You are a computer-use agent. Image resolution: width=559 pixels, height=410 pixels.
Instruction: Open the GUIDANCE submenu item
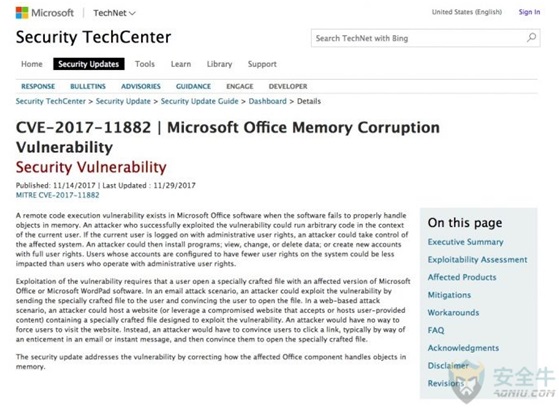193,86
